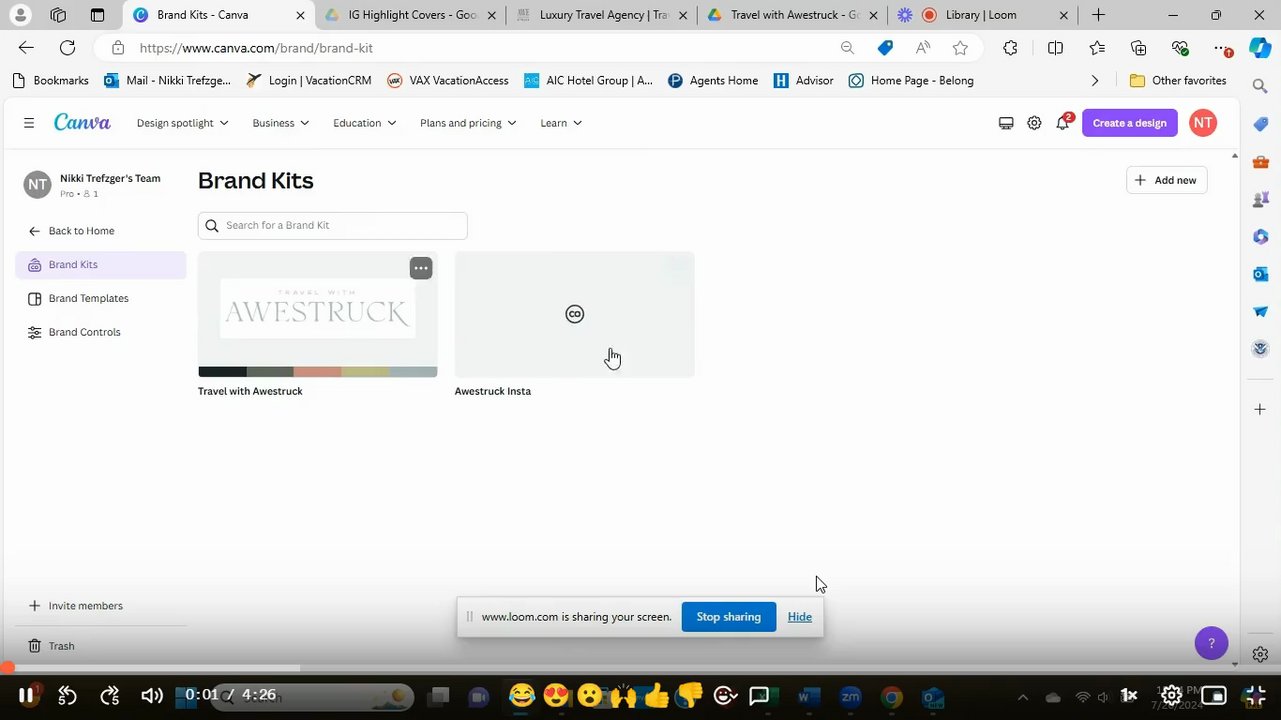Open the Tools briefcase in Edge sidebar

tap(1260, 162)
